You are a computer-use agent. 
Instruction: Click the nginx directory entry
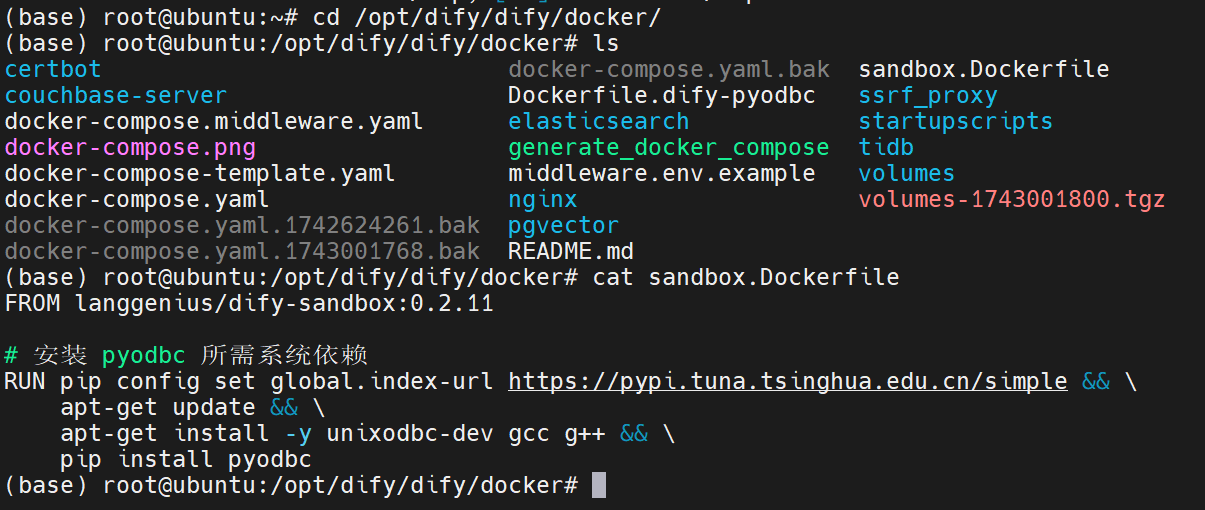coord(543,200)
